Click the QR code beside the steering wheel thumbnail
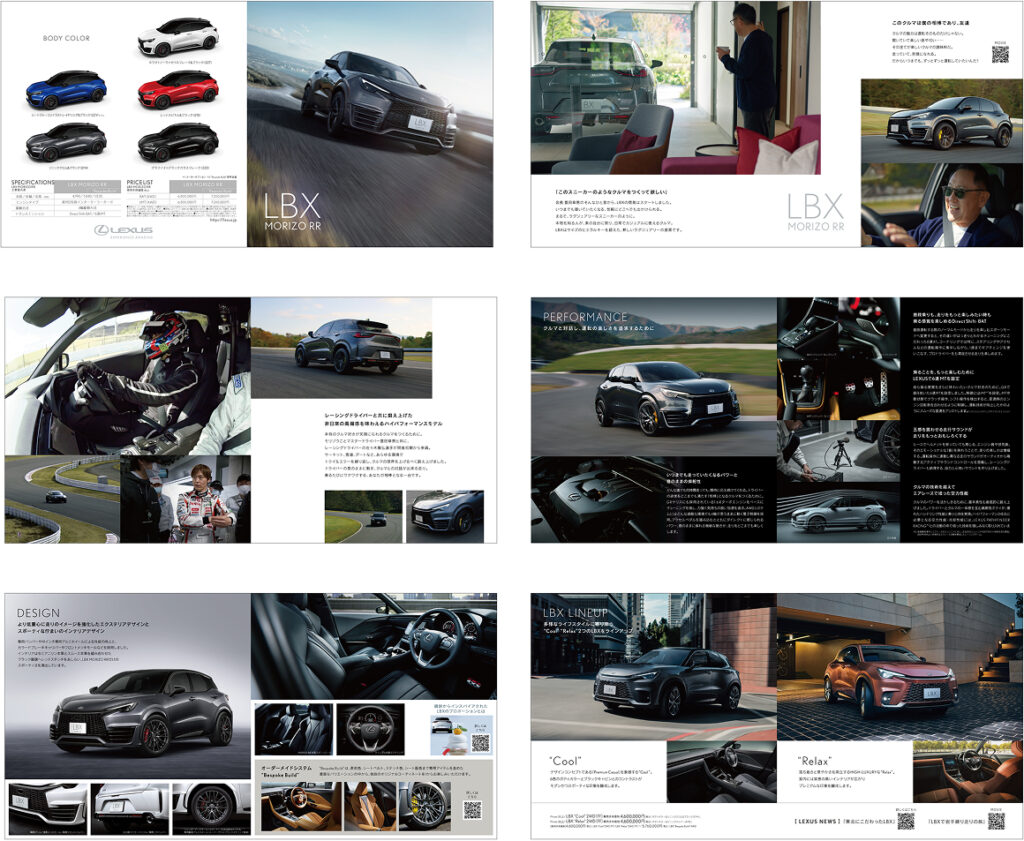The height and width of the screenshot is (841, 1024). pos(481,742)
